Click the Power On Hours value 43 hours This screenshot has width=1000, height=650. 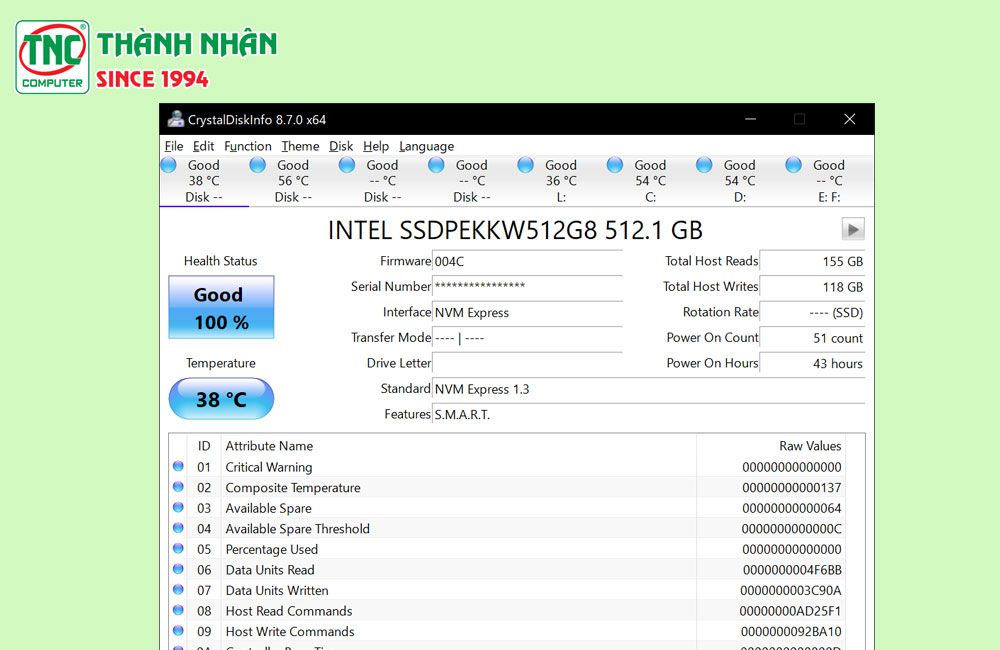click(812, 364)
